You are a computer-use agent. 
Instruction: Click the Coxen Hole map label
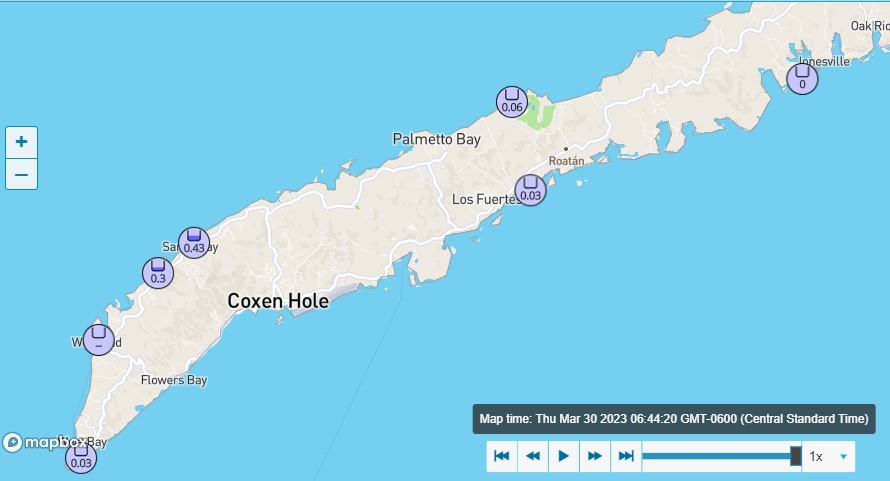(x=277, y=300)
